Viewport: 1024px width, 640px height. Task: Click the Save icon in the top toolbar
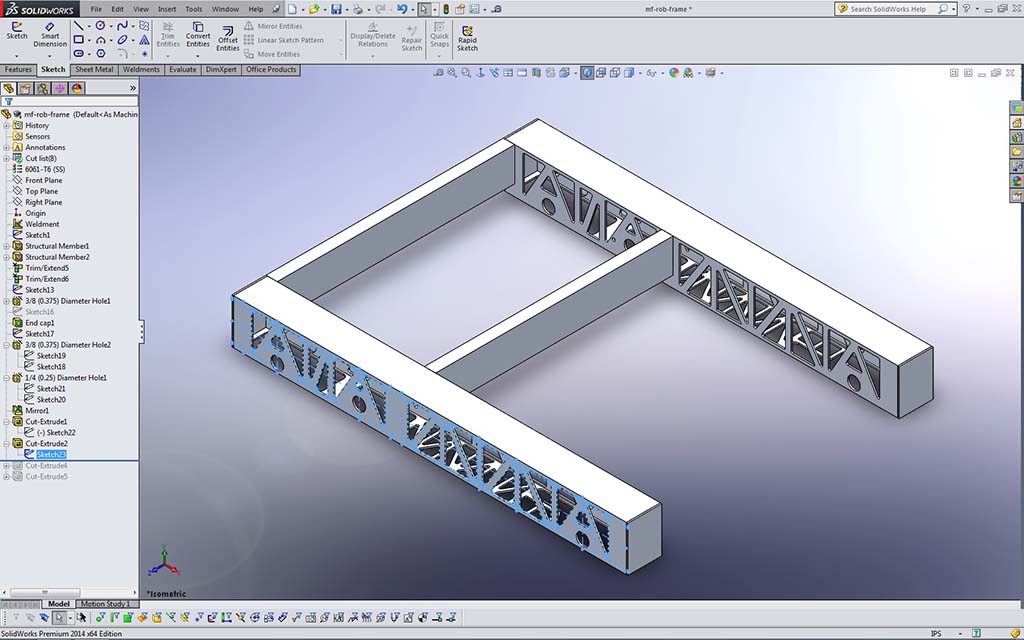click(336, 9)
